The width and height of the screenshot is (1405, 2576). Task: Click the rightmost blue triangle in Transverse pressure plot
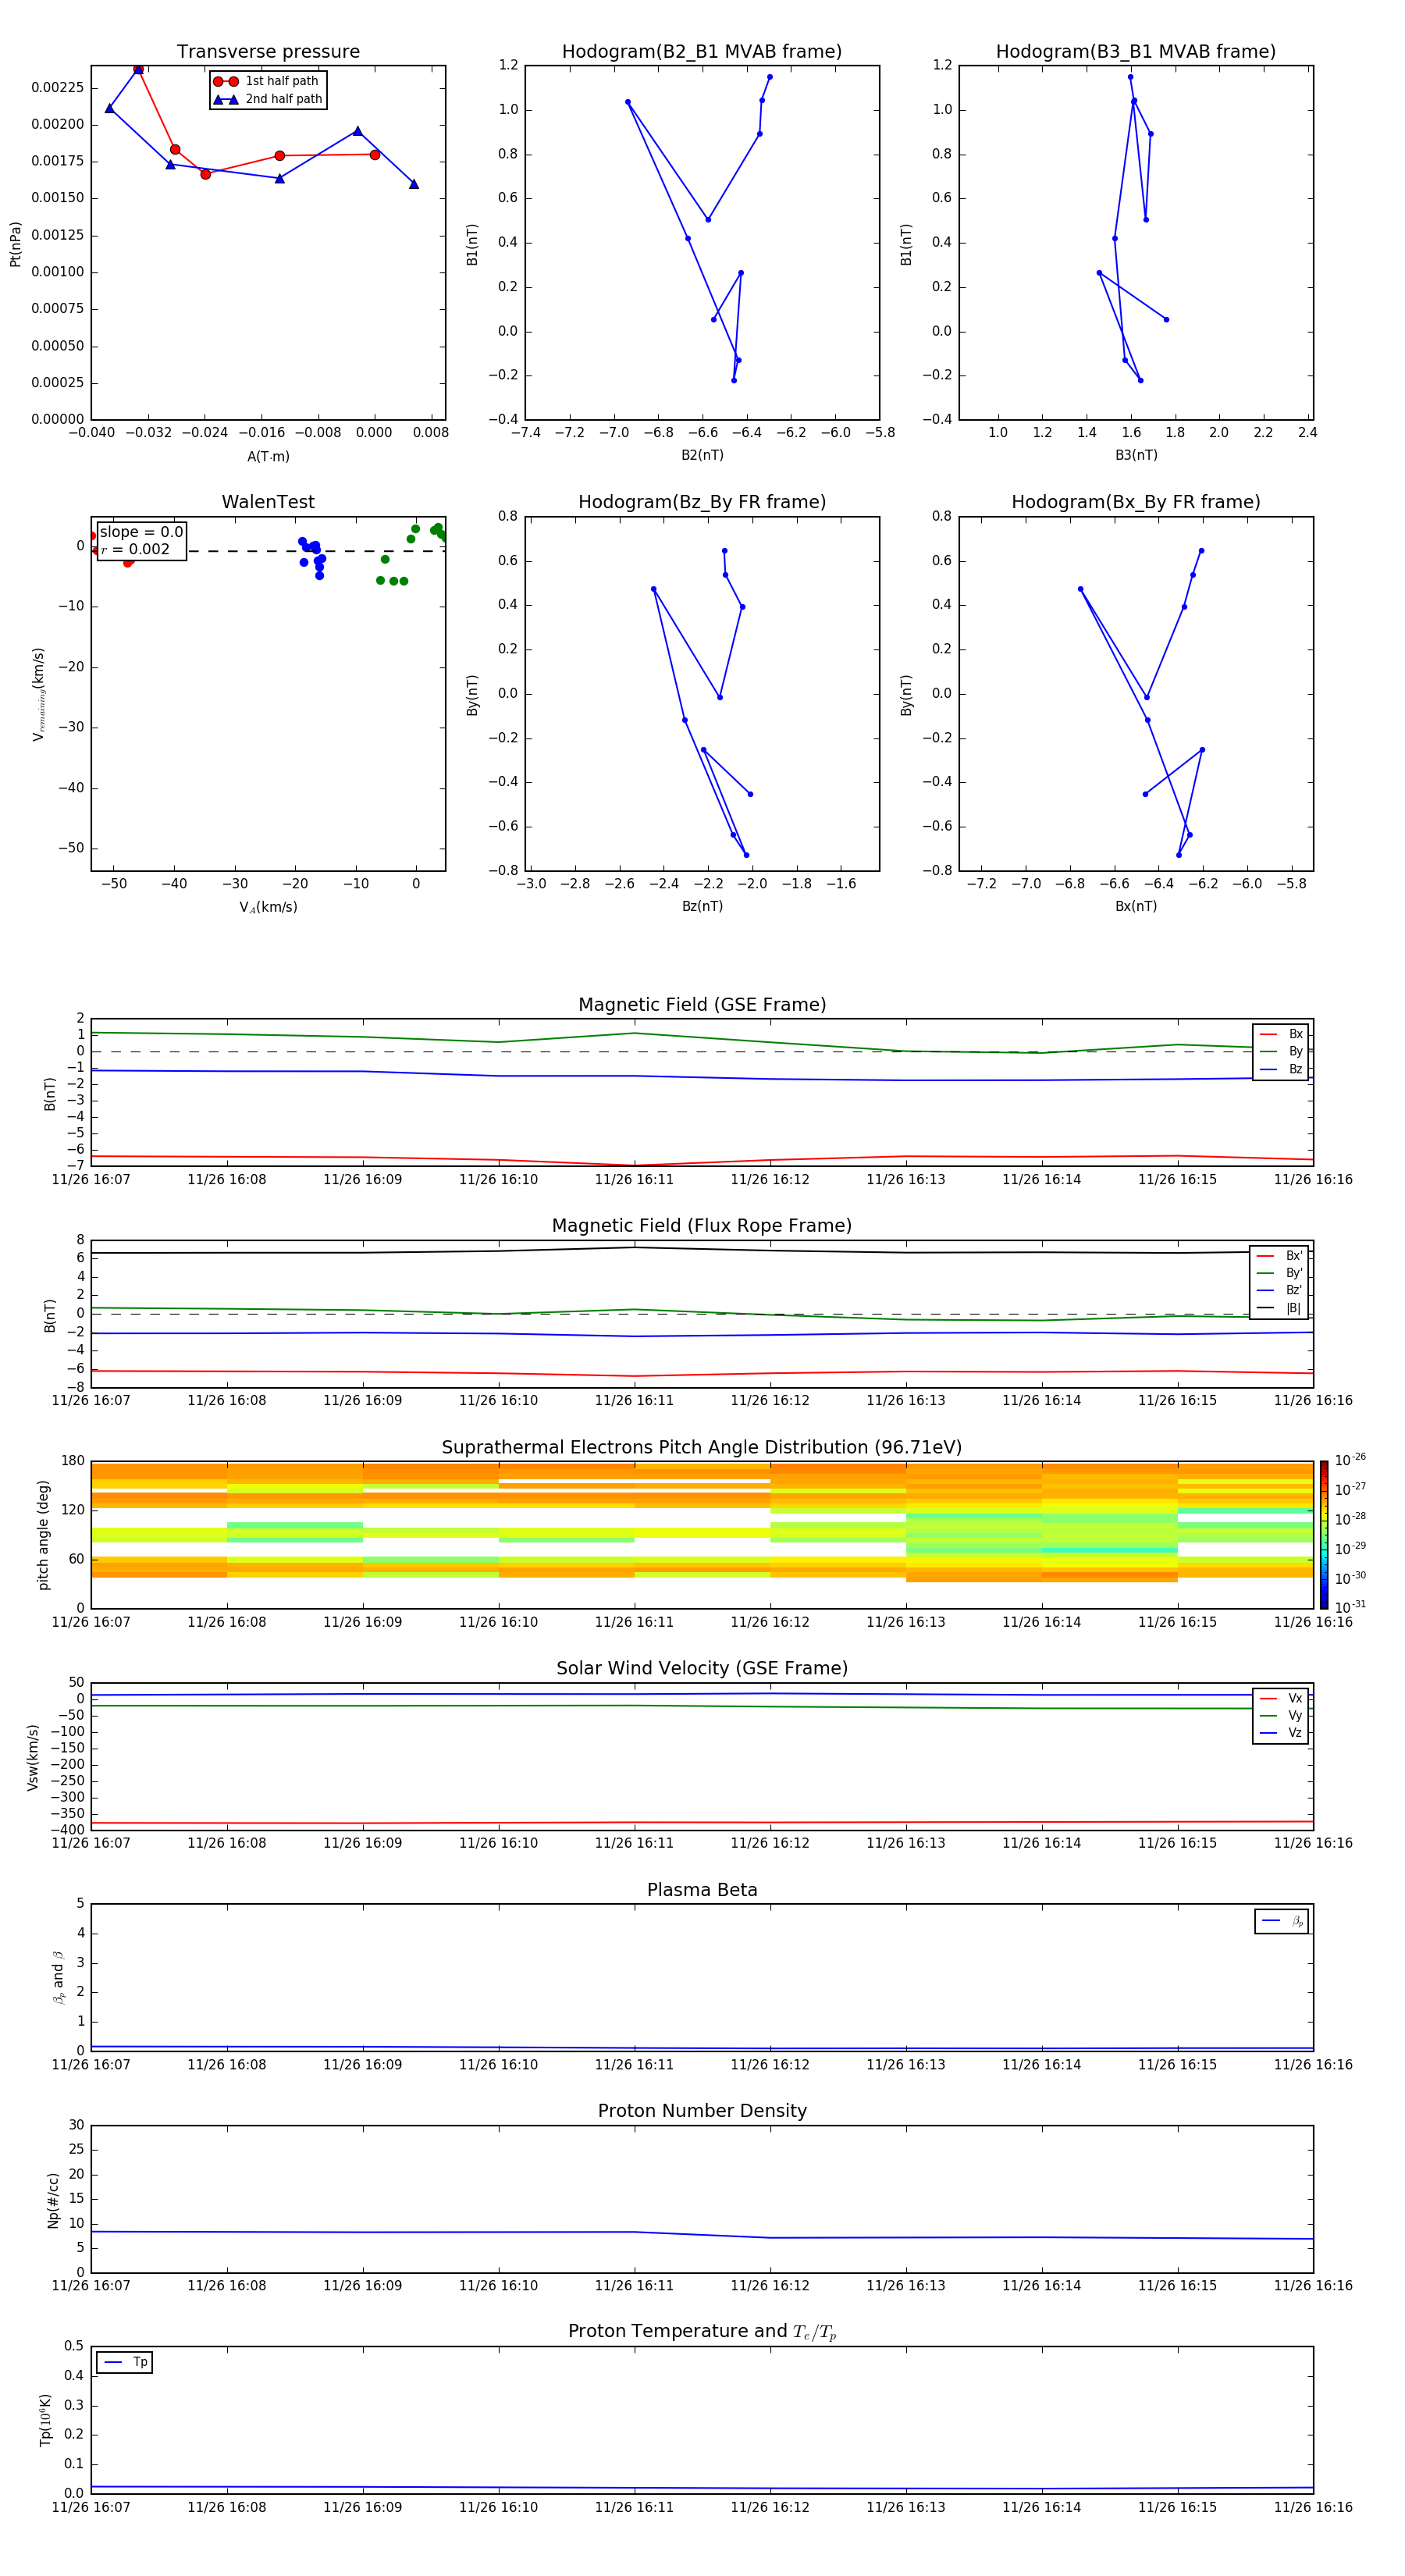pos(414,184)
